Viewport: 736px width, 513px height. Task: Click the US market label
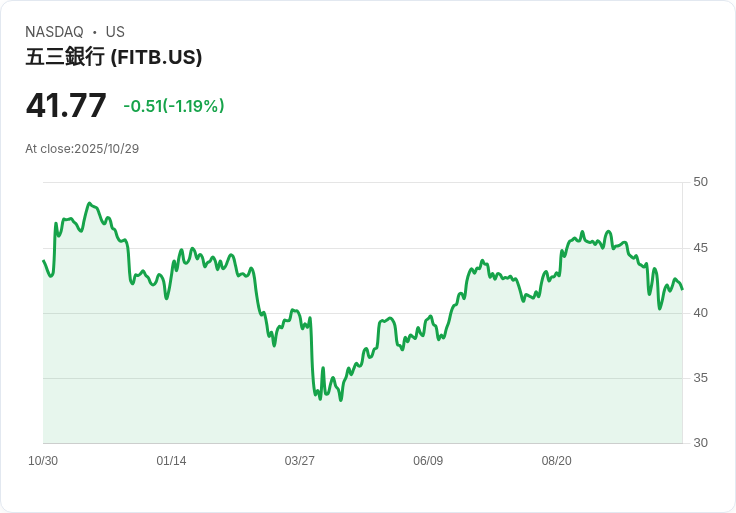coord(115,32)
